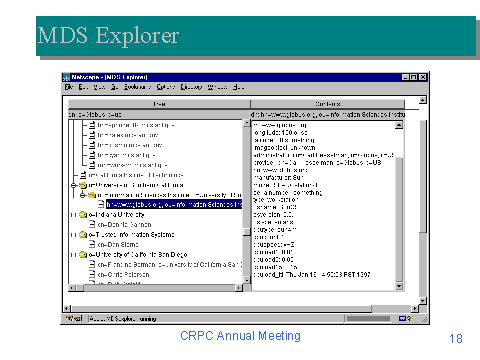480x360 pixels.
Task: Click the document icon beside cn=Dennis Gannon
Action: pyautogui.click(x=92, y=224)
